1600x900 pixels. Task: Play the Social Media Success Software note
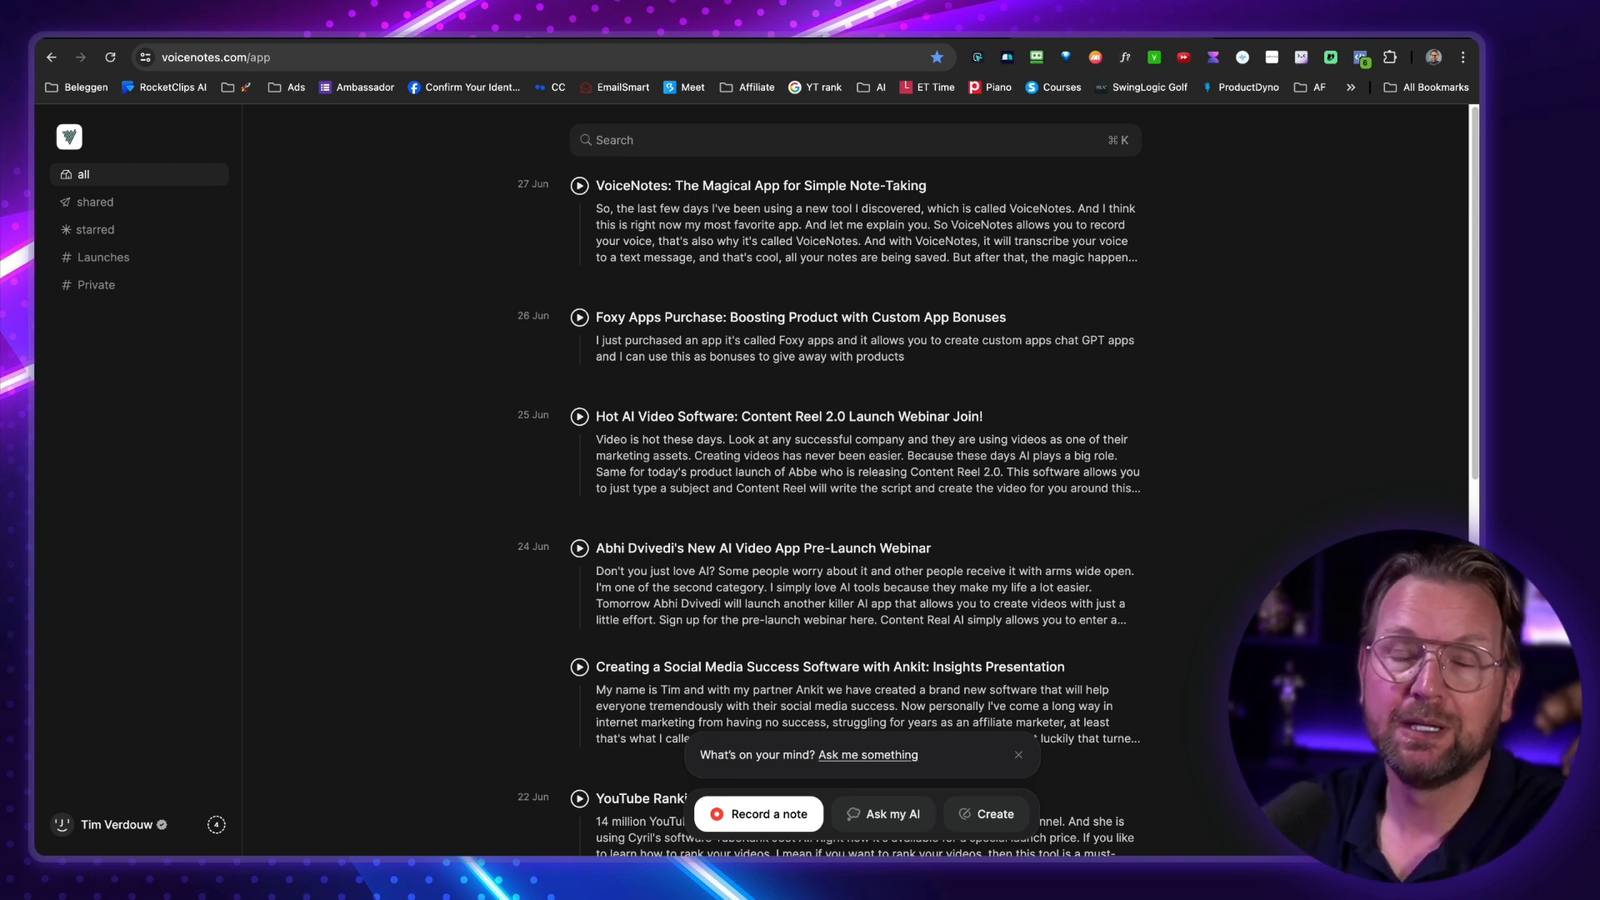[x=579, y=667]
